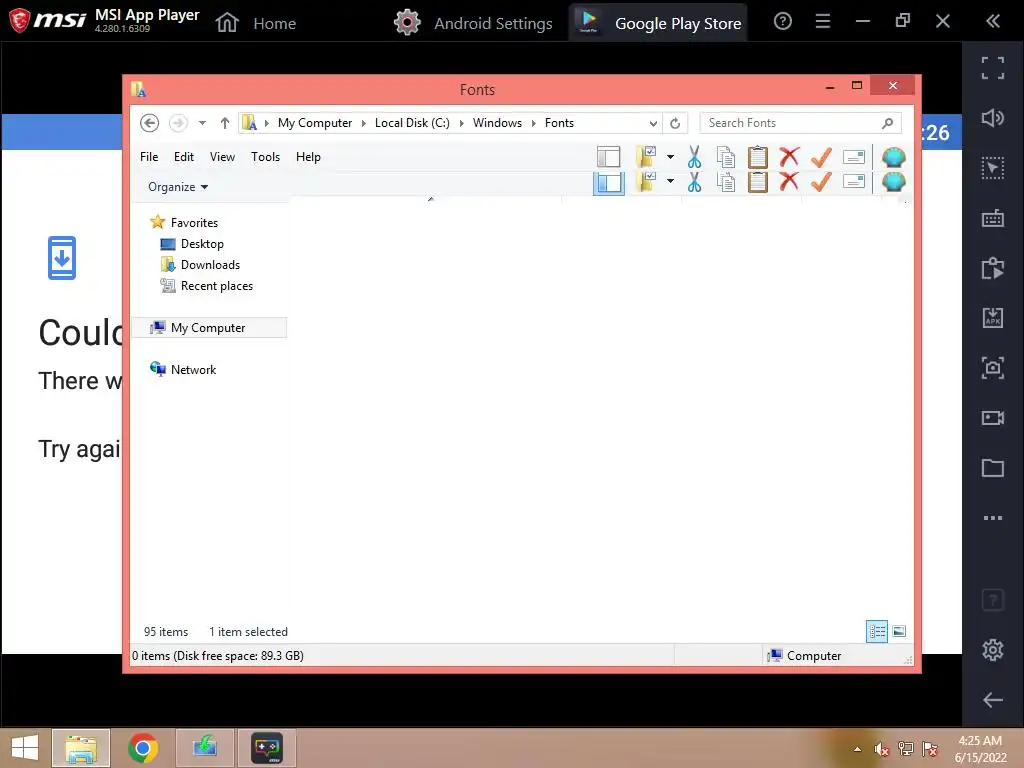Image resolution: width=1024 pixels, height=768 pixels.
Task: Click orange checkmark icon in lower toolbar row
Action: pos(821,182)
